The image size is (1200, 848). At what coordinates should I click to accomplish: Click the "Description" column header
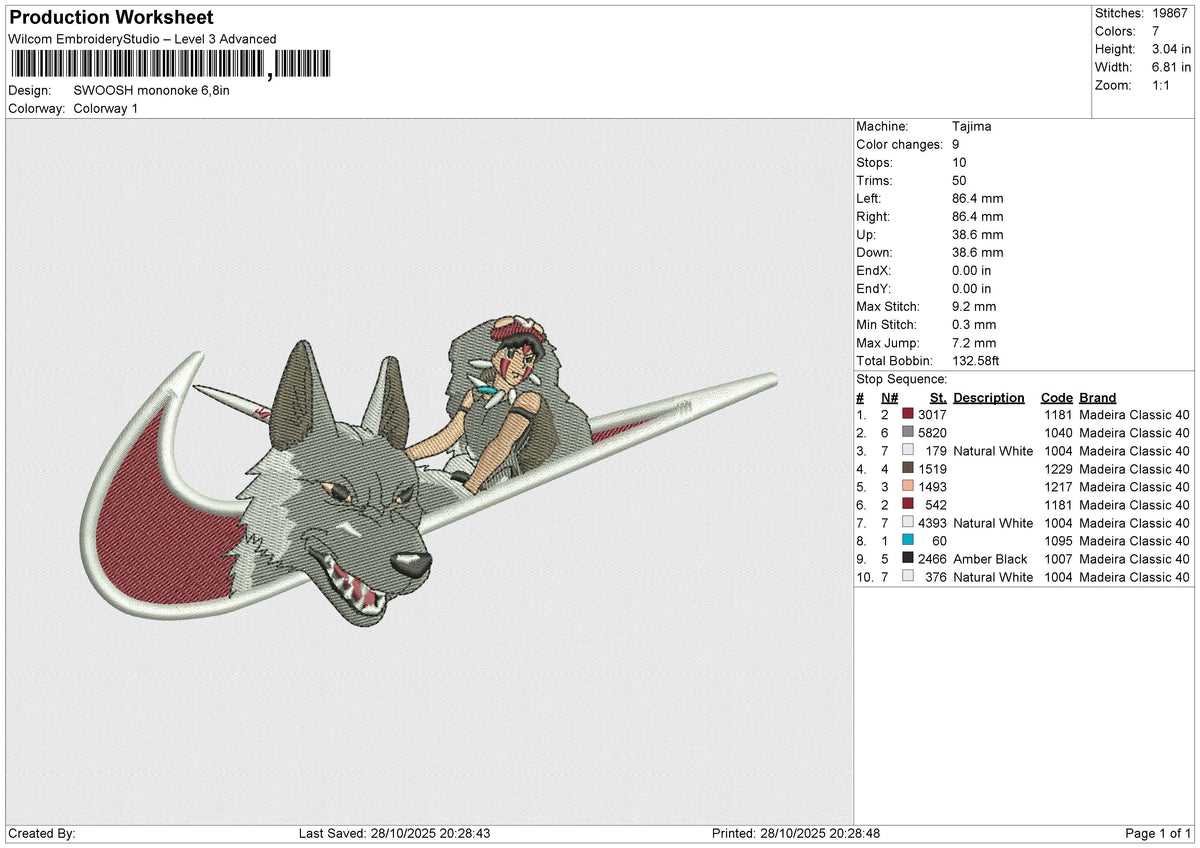pos(989,397)
